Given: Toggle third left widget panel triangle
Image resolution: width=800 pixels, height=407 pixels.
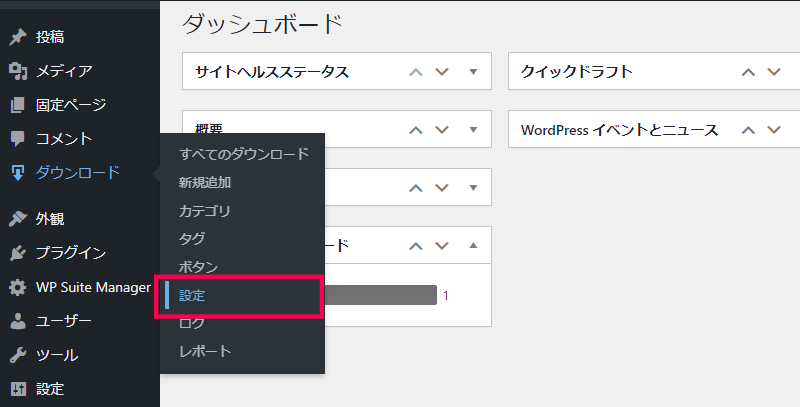Looking at the screenshot, I should pos(473,188).
